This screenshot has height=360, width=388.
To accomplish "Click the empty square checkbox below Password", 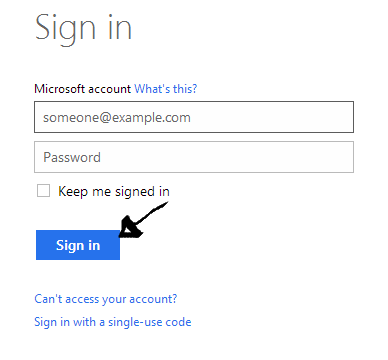I will (x=43, y=191).
